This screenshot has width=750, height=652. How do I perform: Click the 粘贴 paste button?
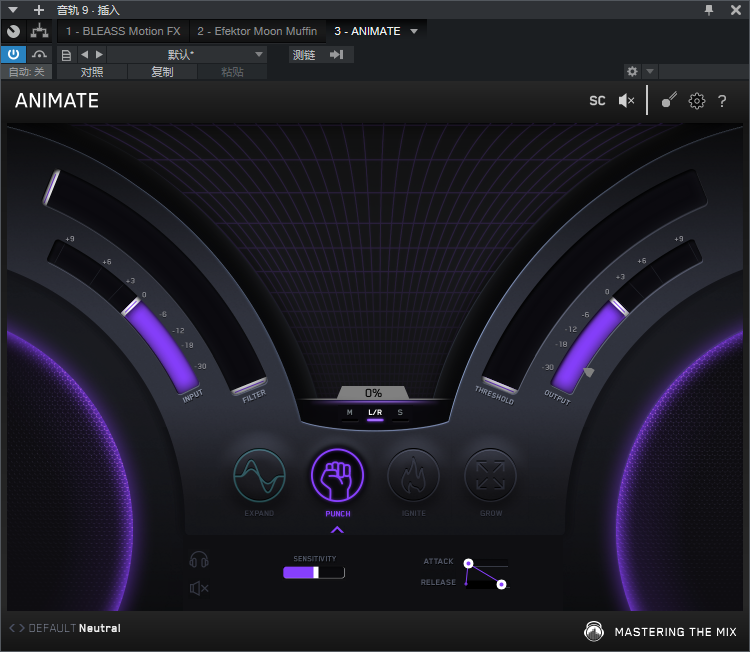coord(232,72)
